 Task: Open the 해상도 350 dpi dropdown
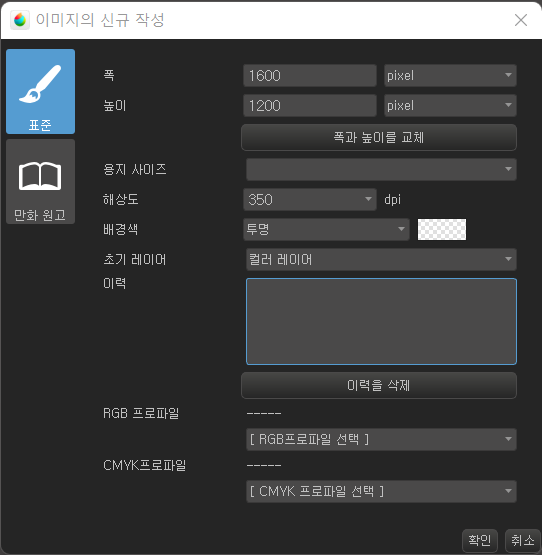(x=310, y=199)
